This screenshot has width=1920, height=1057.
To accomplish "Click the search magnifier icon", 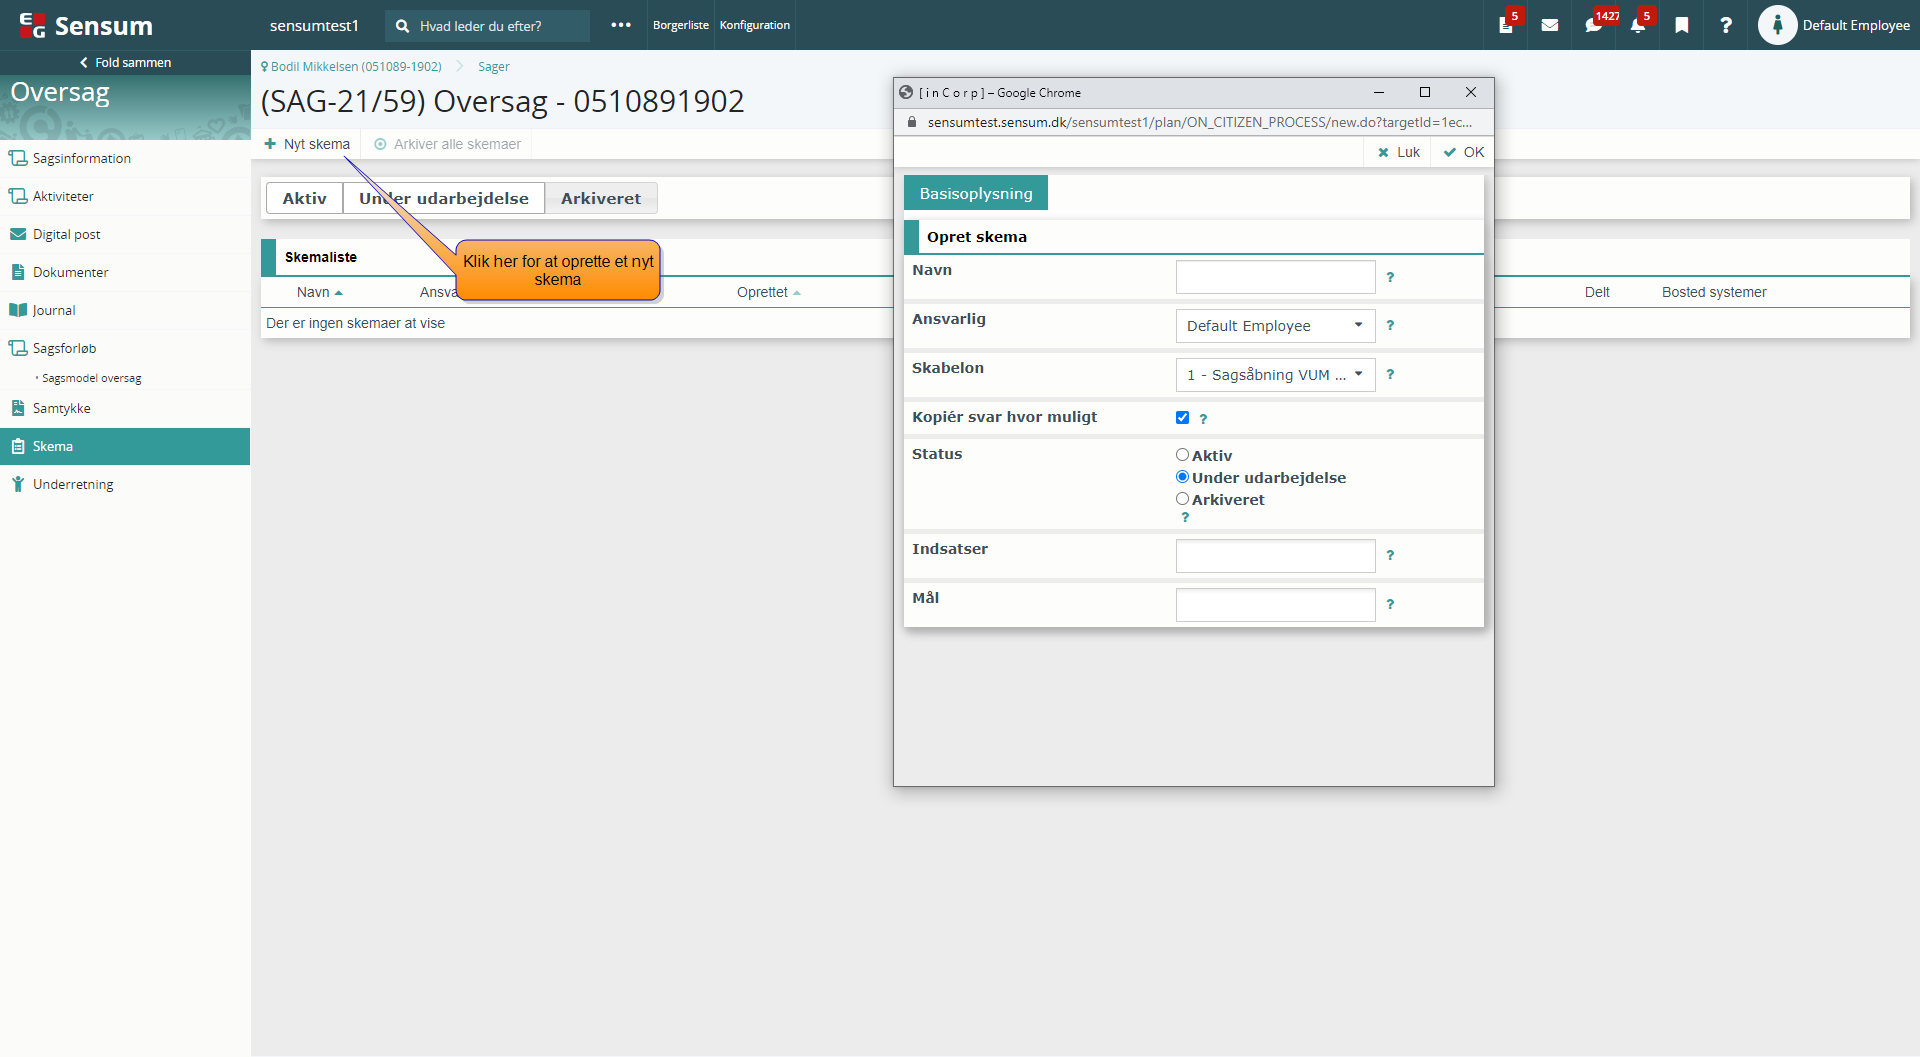I will [402, 26].
